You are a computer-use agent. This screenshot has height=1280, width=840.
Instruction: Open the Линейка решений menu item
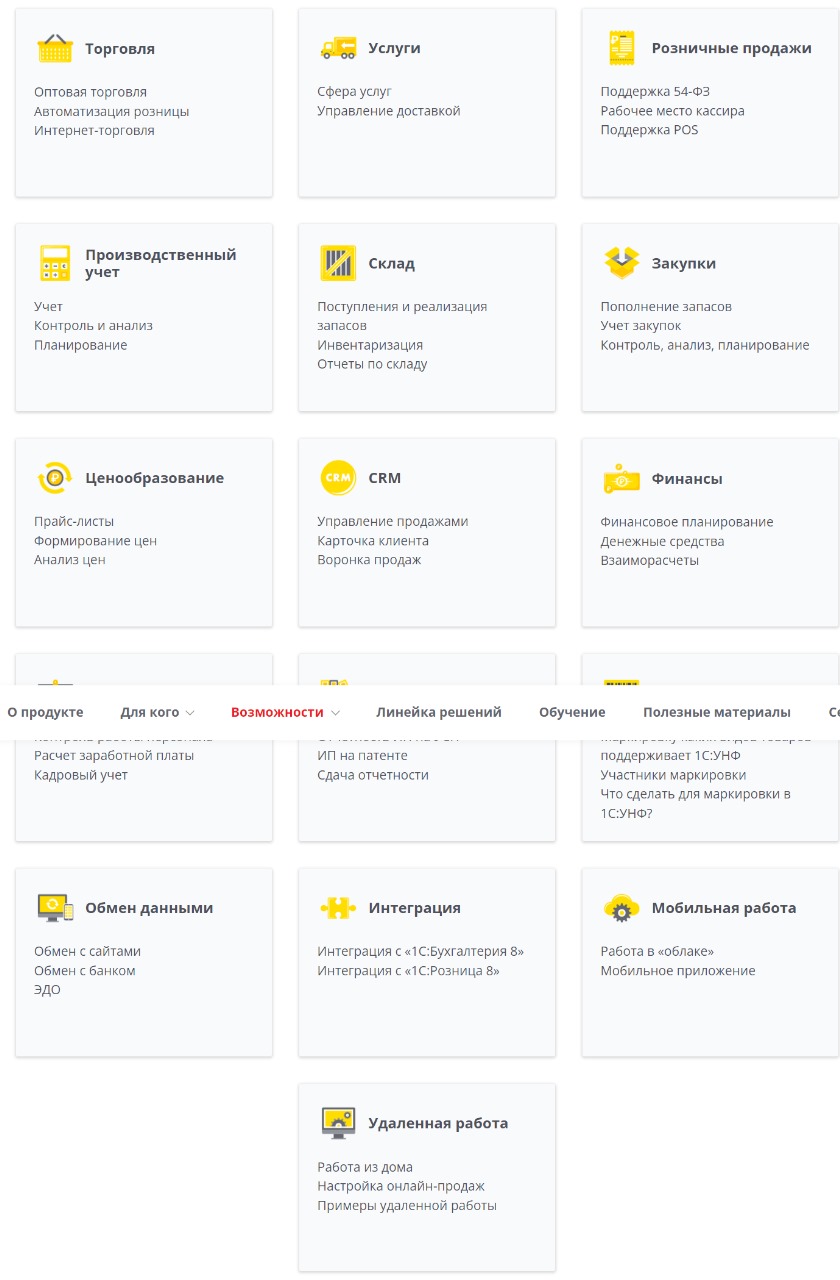tap(438, 712)
